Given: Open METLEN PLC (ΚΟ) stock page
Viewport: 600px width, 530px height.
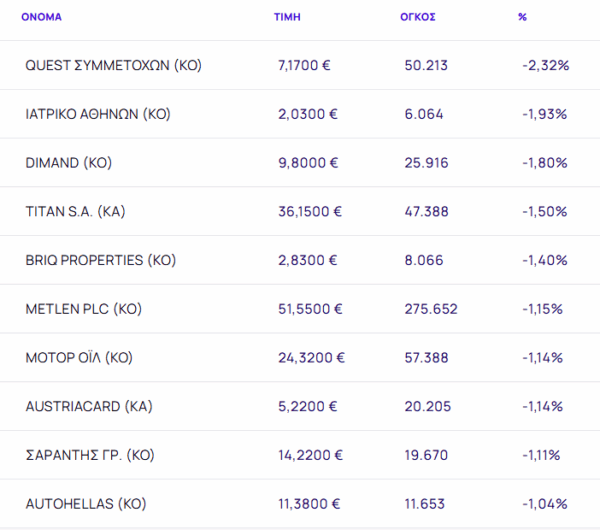Looking at the screenshot, I should (83, 309).
